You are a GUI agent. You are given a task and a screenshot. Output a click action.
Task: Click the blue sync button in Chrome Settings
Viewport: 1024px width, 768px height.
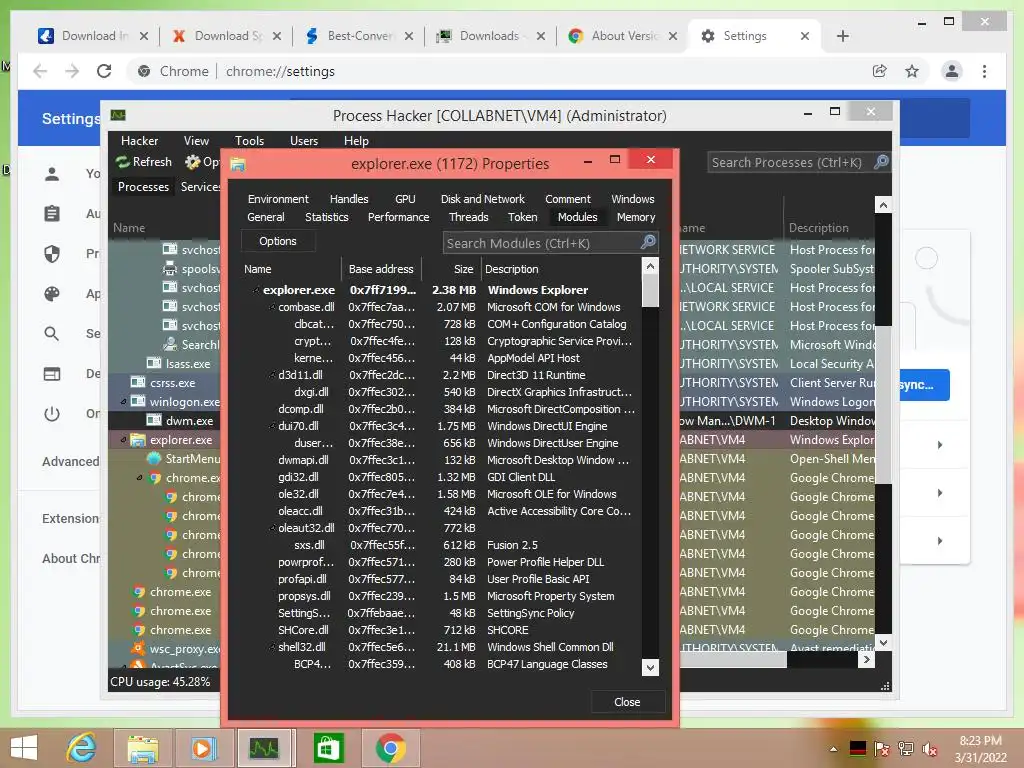924,385
